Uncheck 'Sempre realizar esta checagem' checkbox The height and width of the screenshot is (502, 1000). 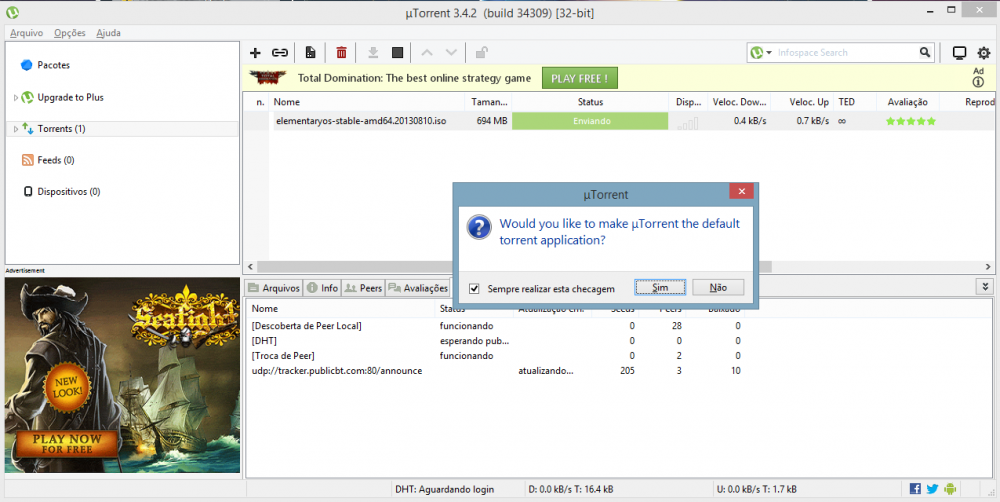coord(474,288)
